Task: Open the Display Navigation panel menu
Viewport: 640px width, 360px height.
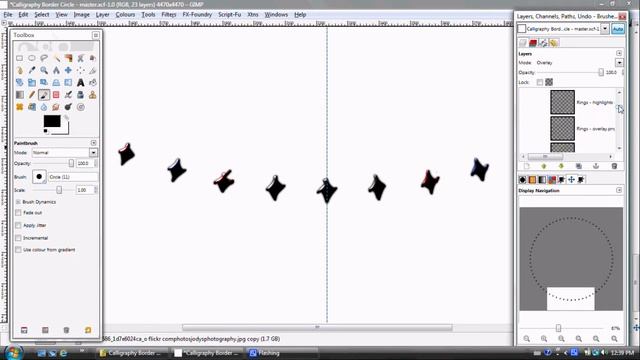Action: (x=619, y=191)
